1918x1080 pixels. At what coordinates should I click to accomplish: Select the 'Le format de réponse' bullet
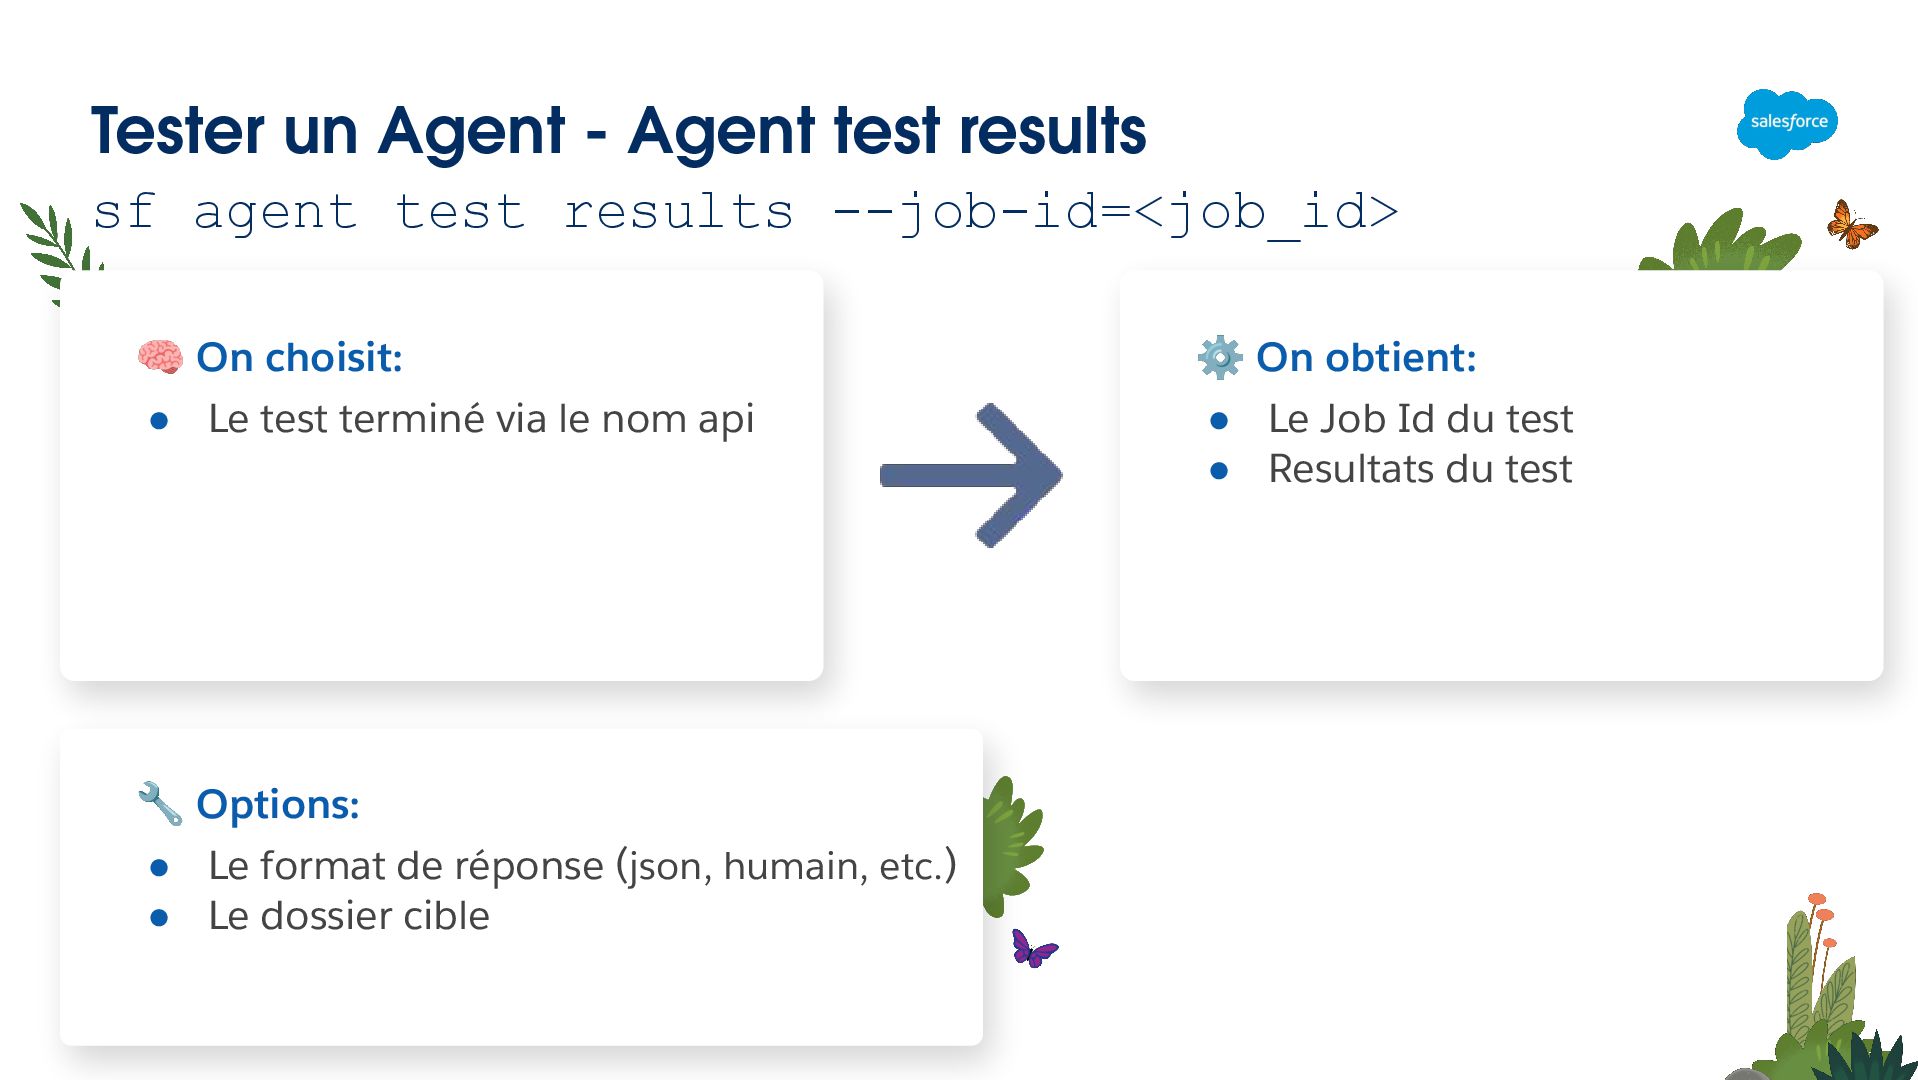pyautogui.click(x=581, y=866)
